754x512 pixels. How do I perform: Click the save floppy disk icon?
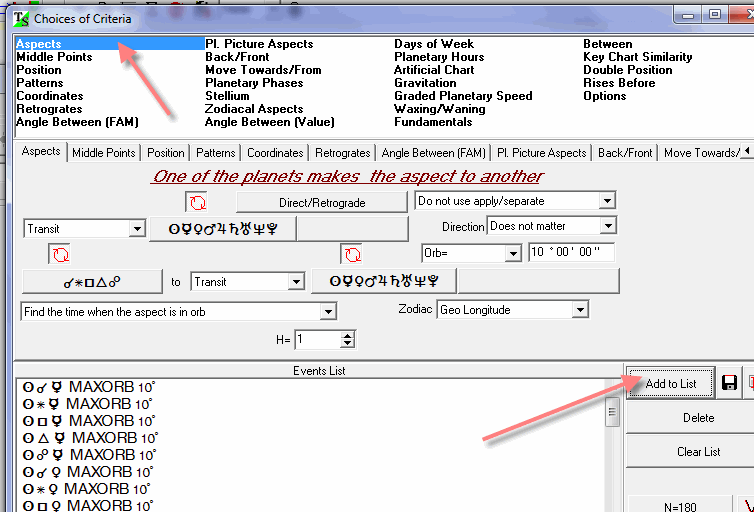click(729, 383)
